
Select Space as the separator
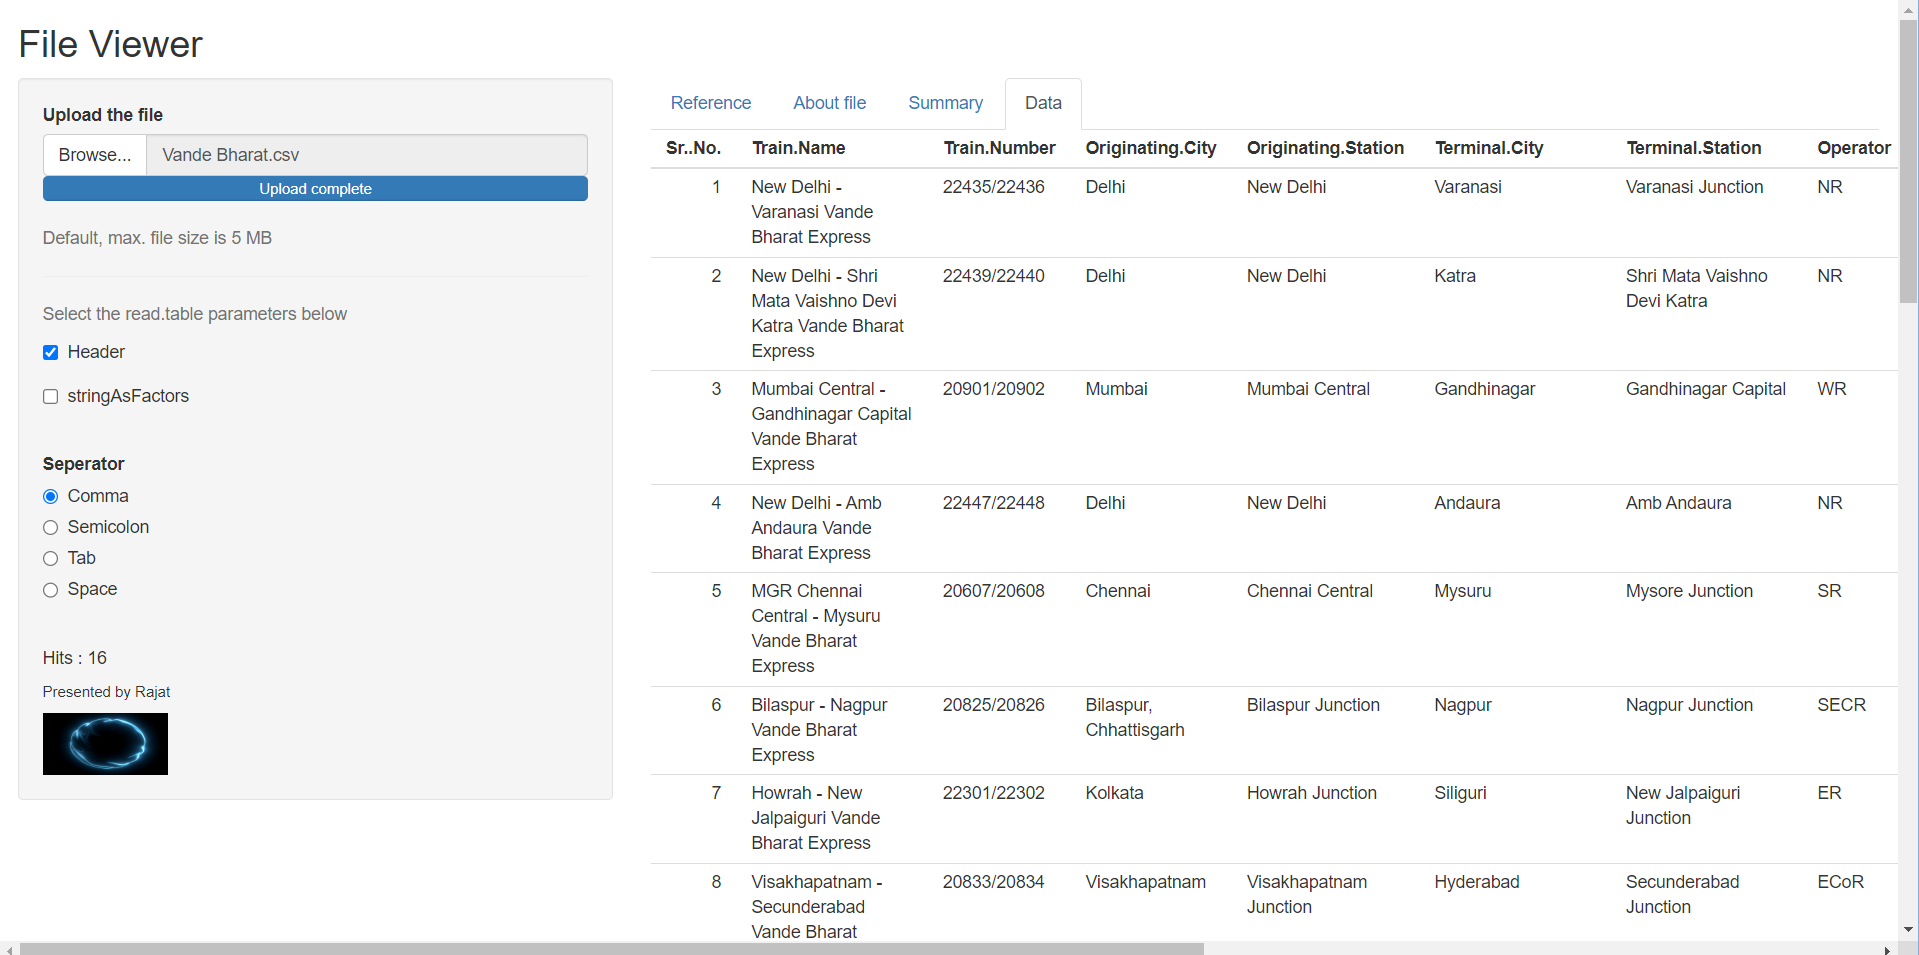[x=50, y=590]
